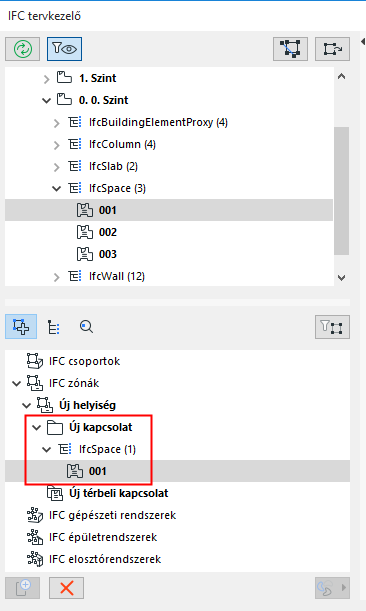Switch to the tree hierarchy view icon
The image size is (366, 611).
coord(53,327)
